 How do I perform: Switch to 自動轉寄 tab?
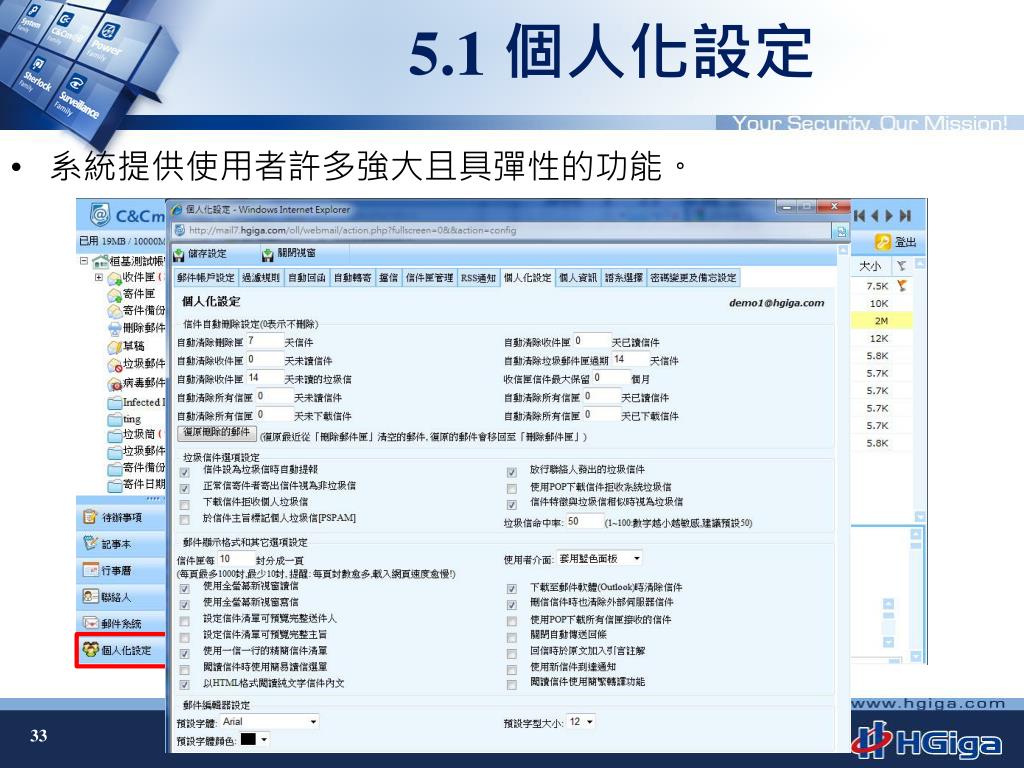click(352, 278)
